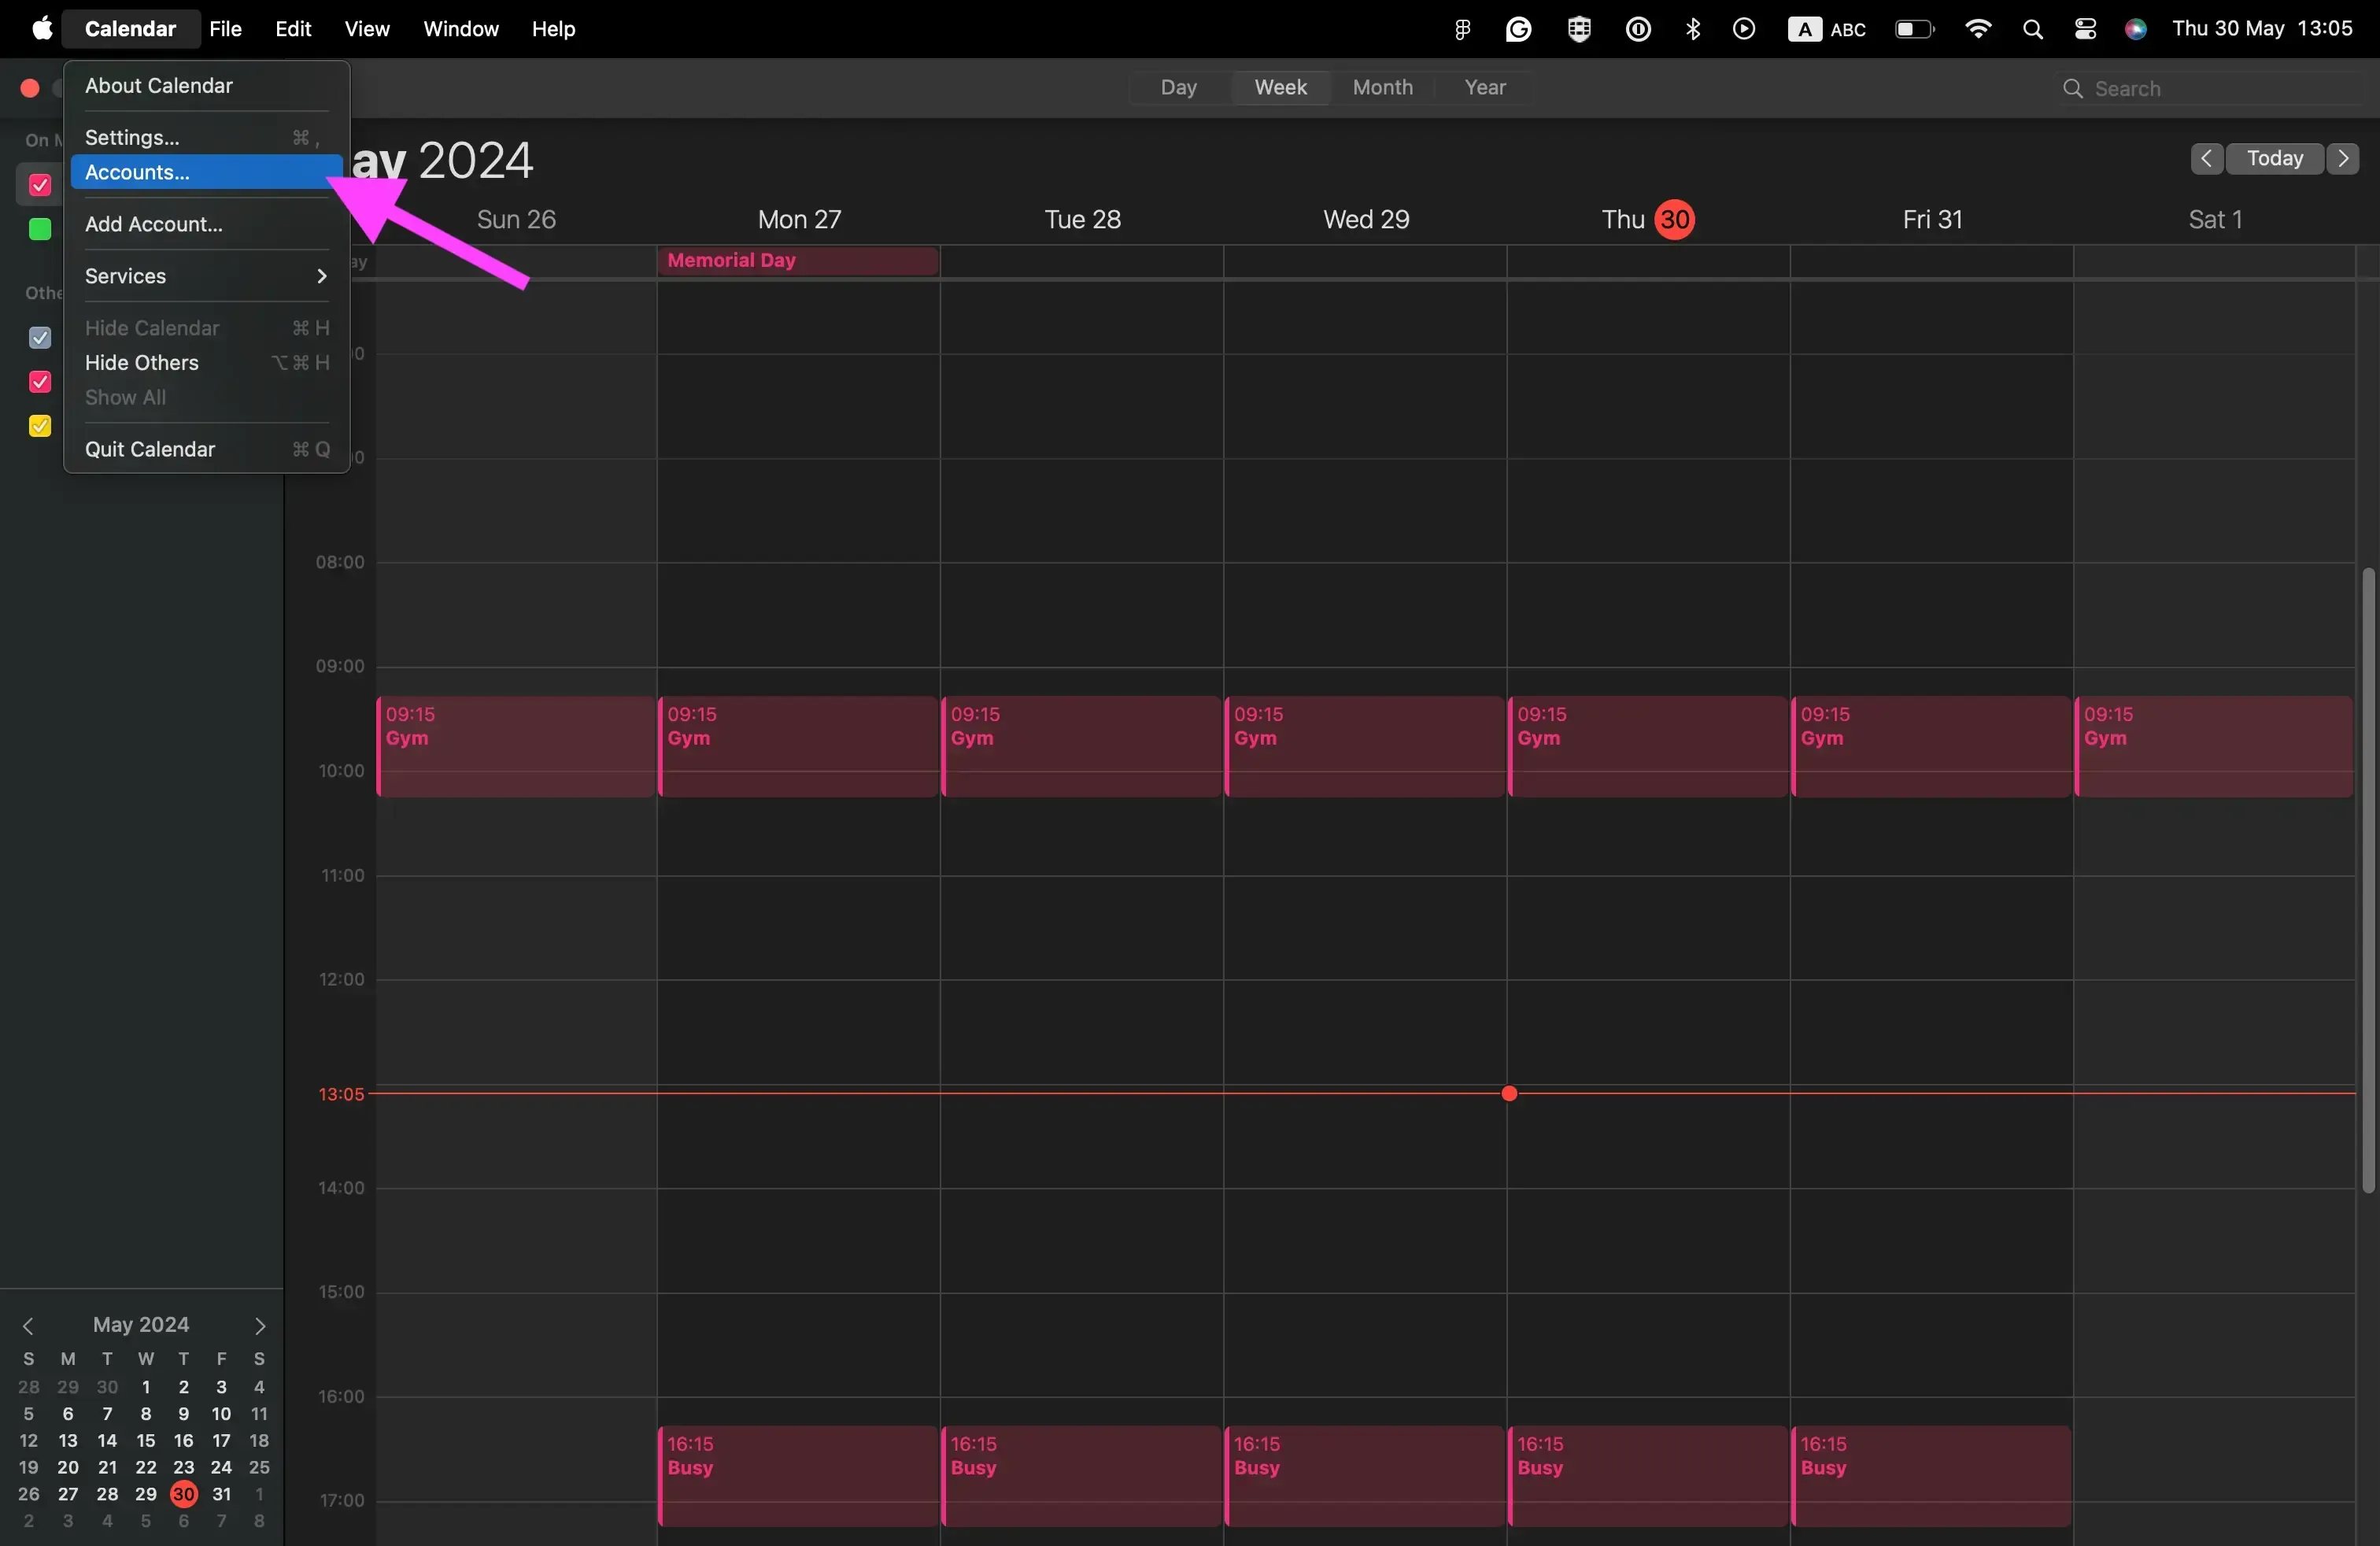Open Spotlight search from the menu bar
Screen dimensions: 2380x1546
coord(2034,28)
